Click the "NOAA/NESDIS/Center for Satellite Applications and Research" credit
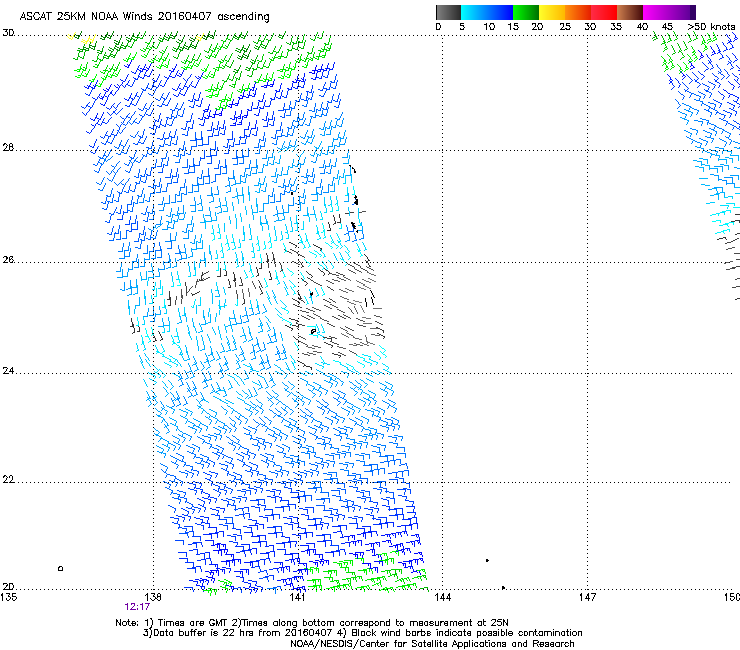 pos(432,644)
